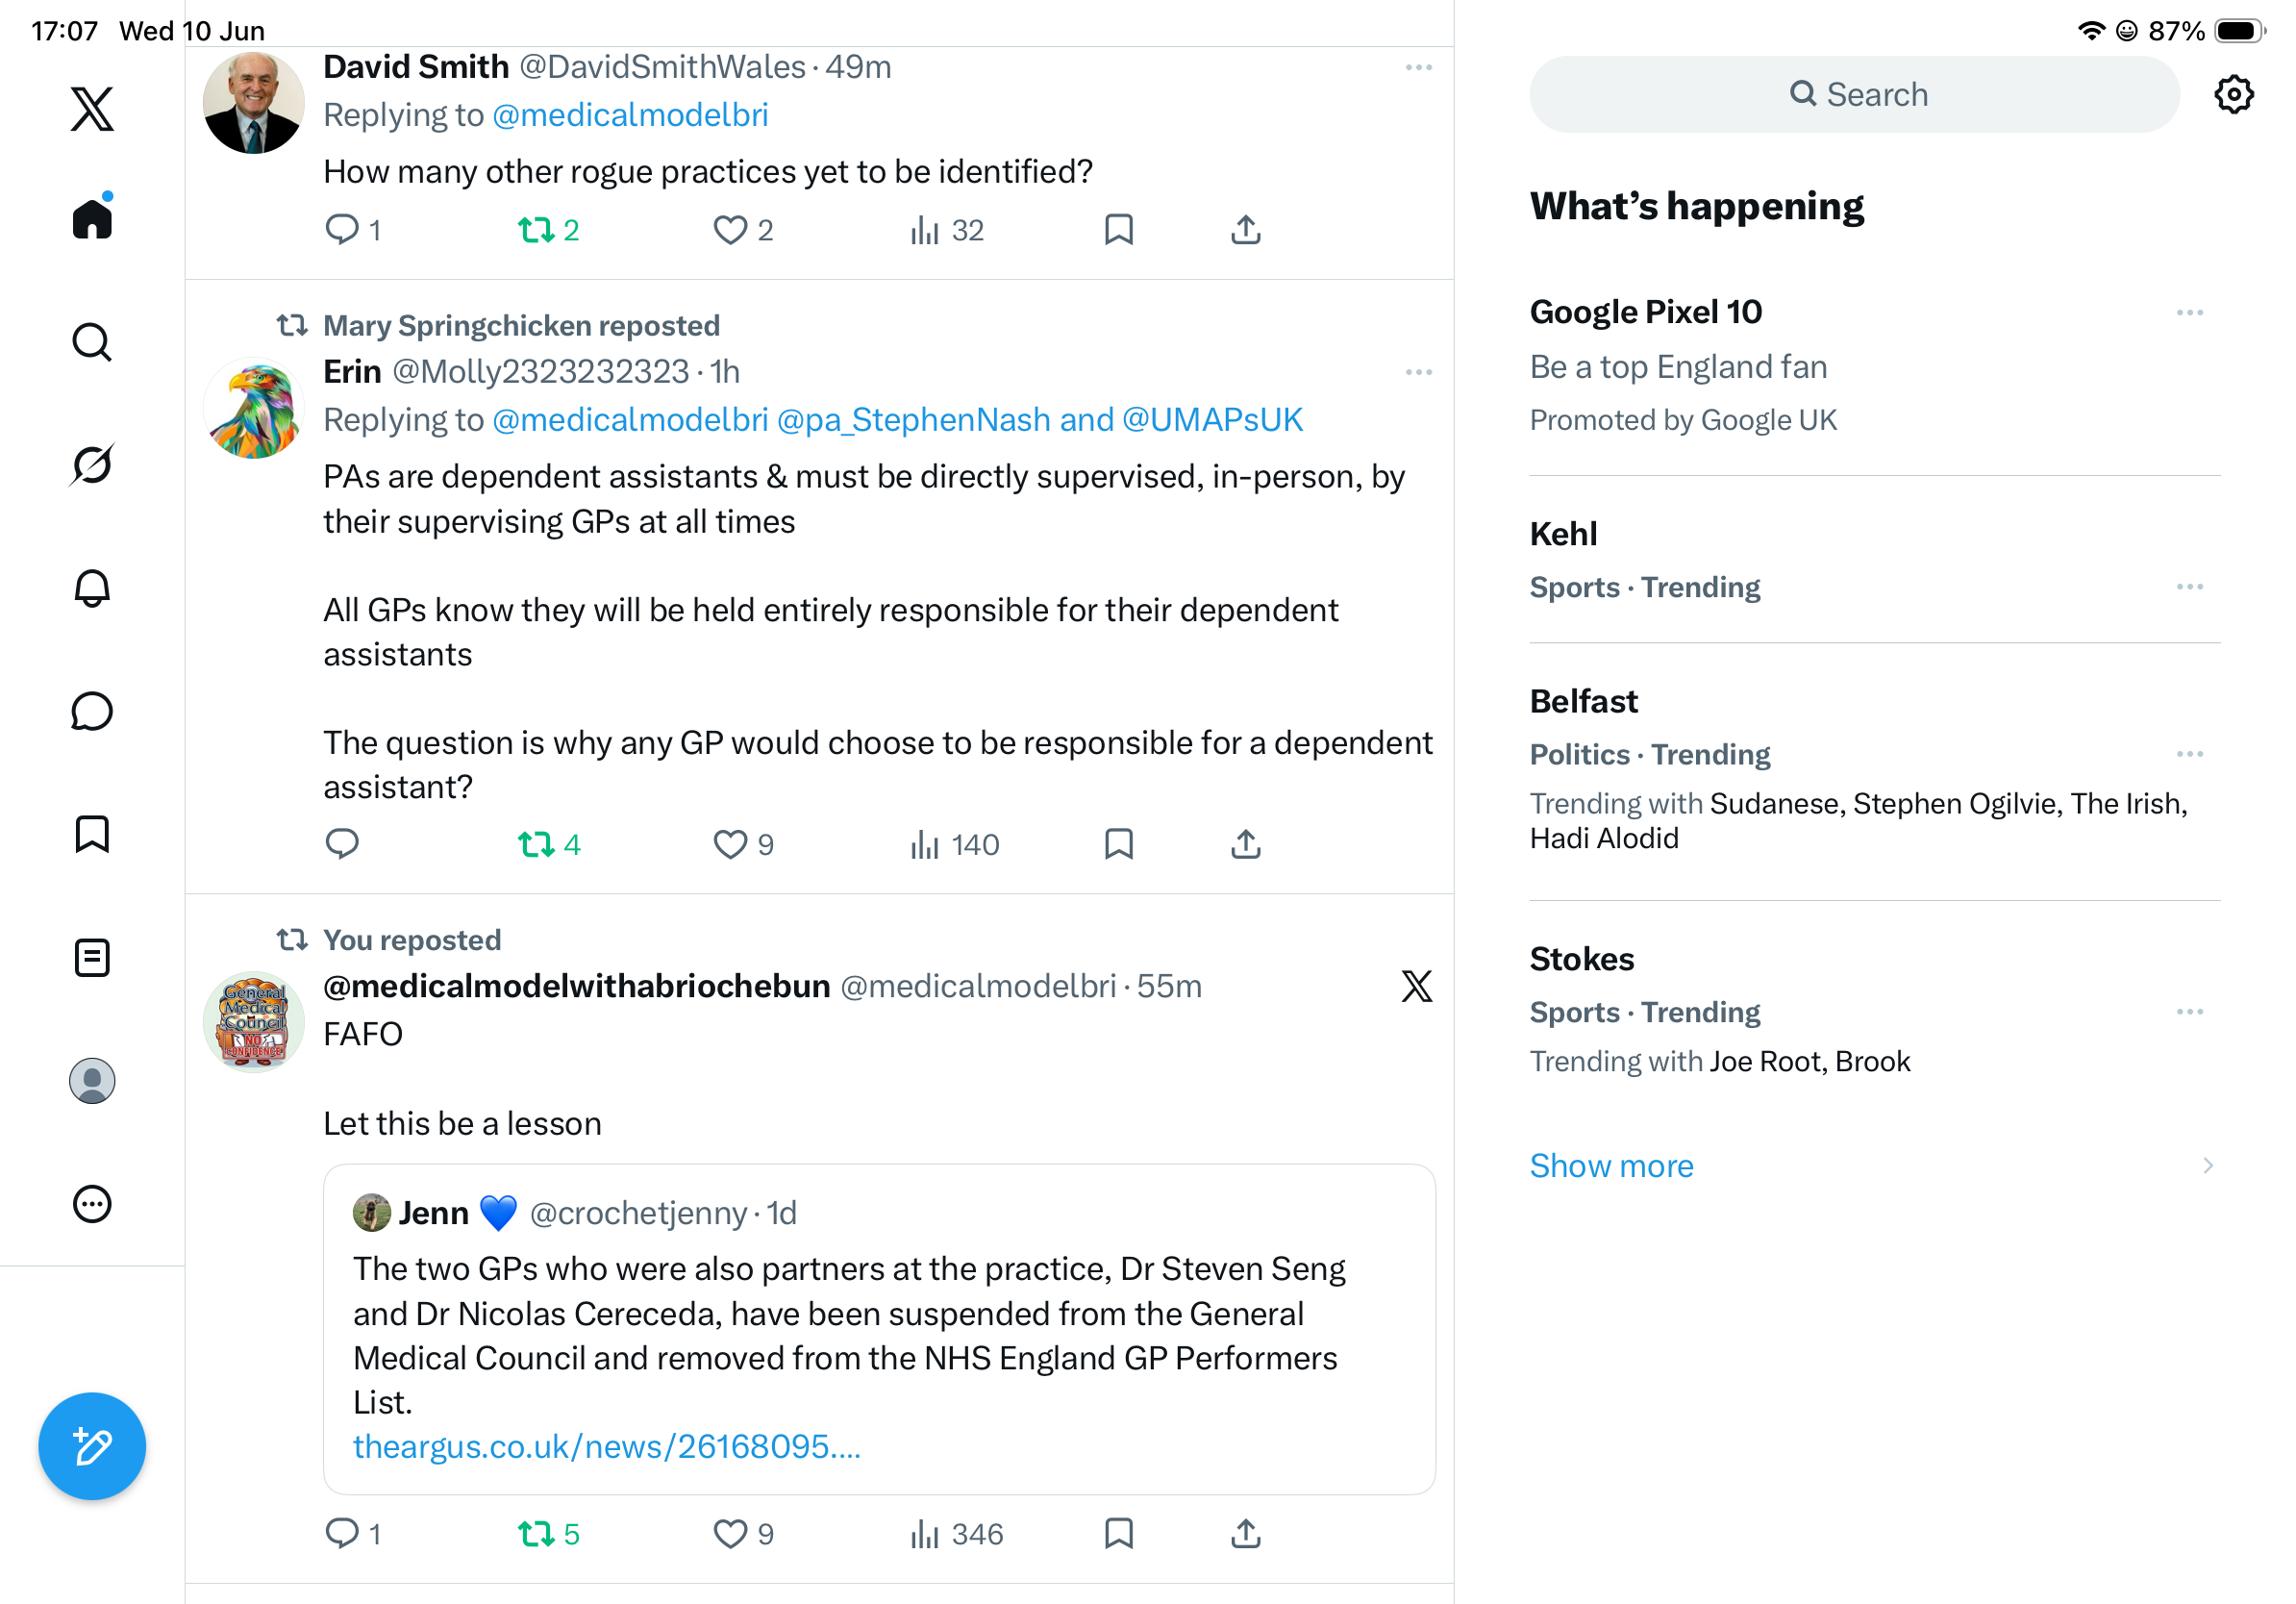Viewport: 2296px width, 1604px height.
Task: Open more options for Erin's post
Action: (1418, 372)
